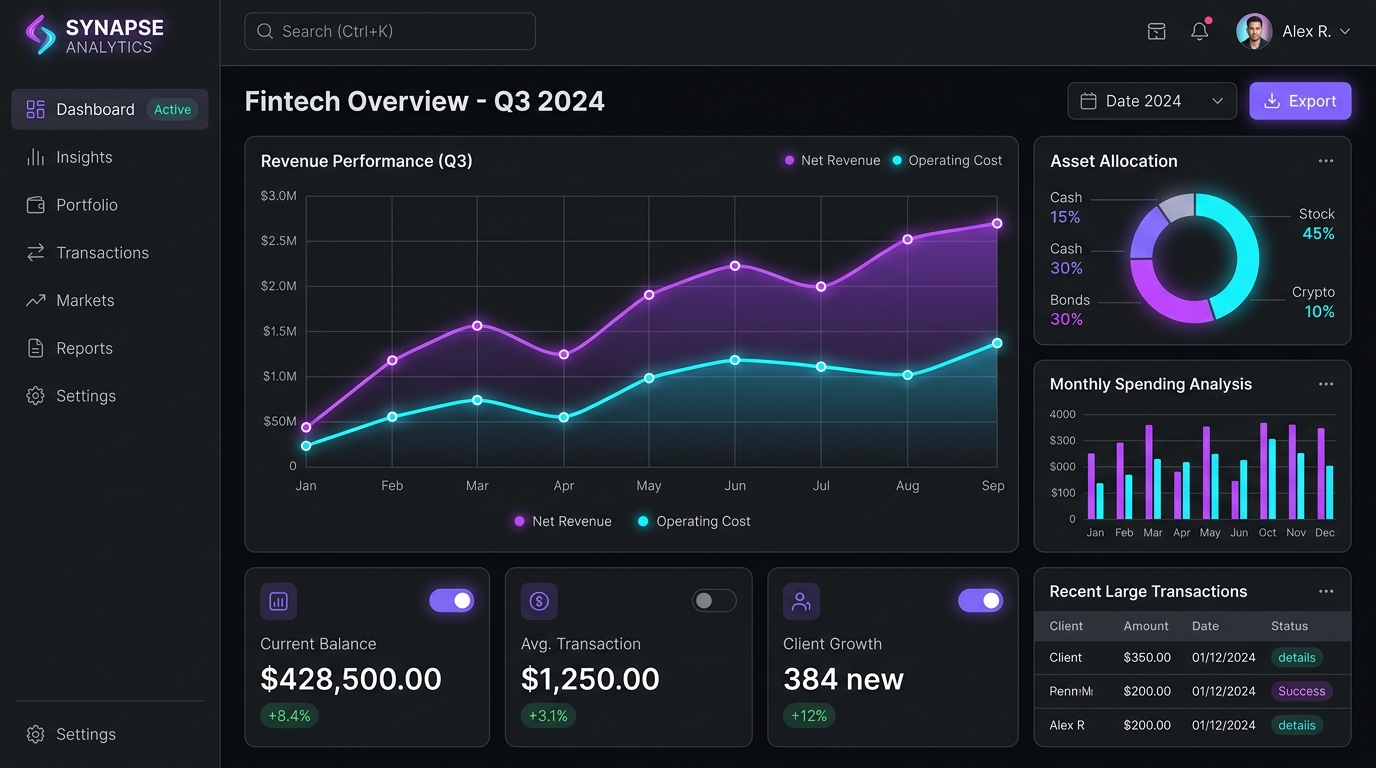This screenshot has width=1376, height=768.
Task: Click Alex R. profile avatar
Action: pos(1254,31)
